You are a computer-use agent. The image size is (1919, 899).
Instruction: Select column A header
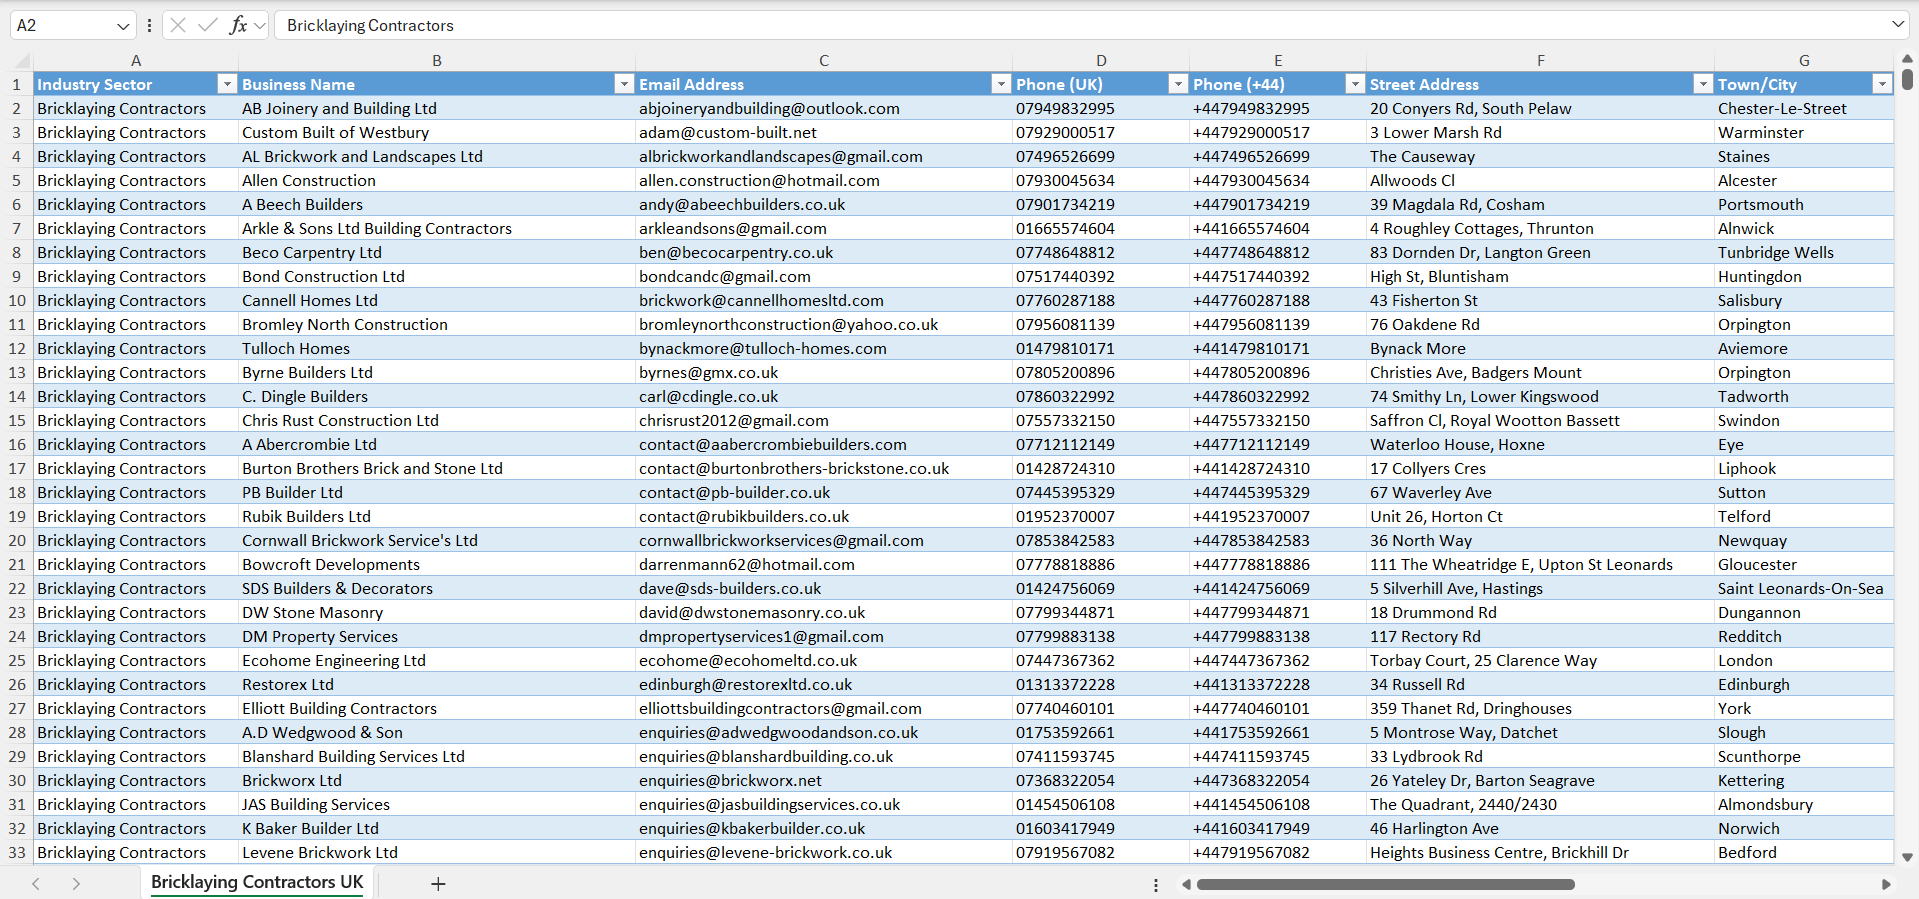(x=136, y=61)
